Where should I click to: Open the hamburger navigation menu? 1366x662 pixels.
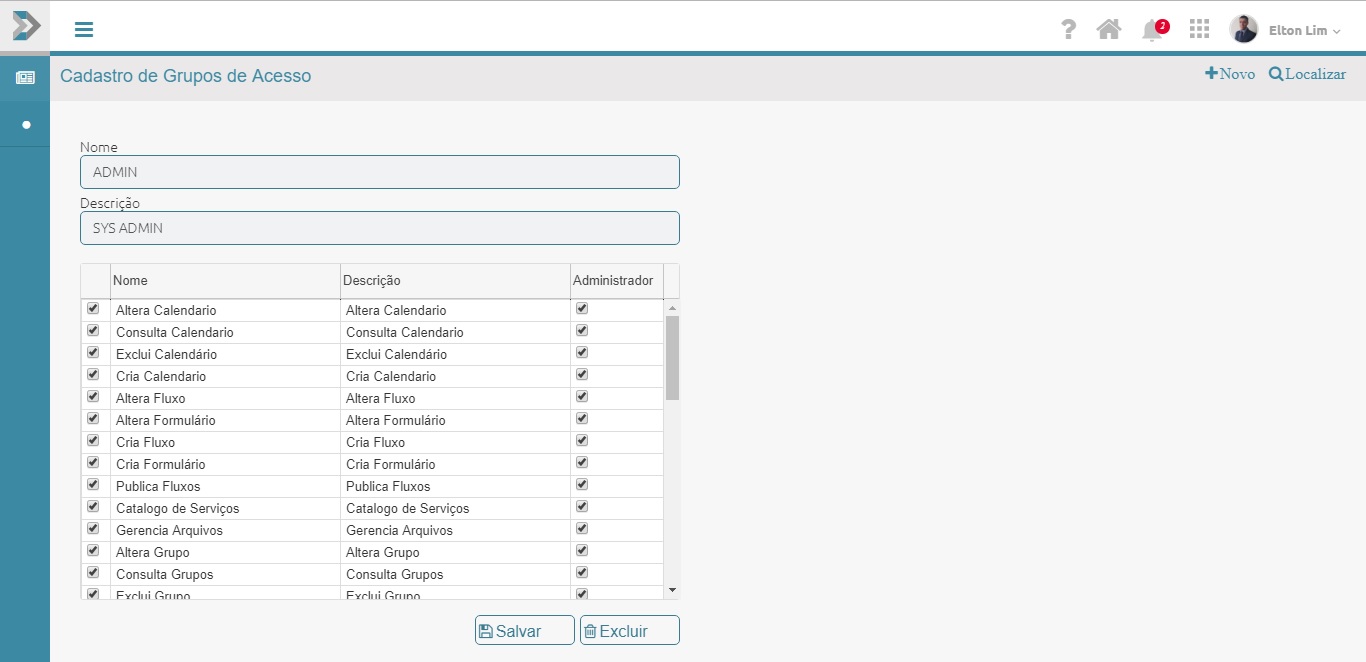point(84,29)
